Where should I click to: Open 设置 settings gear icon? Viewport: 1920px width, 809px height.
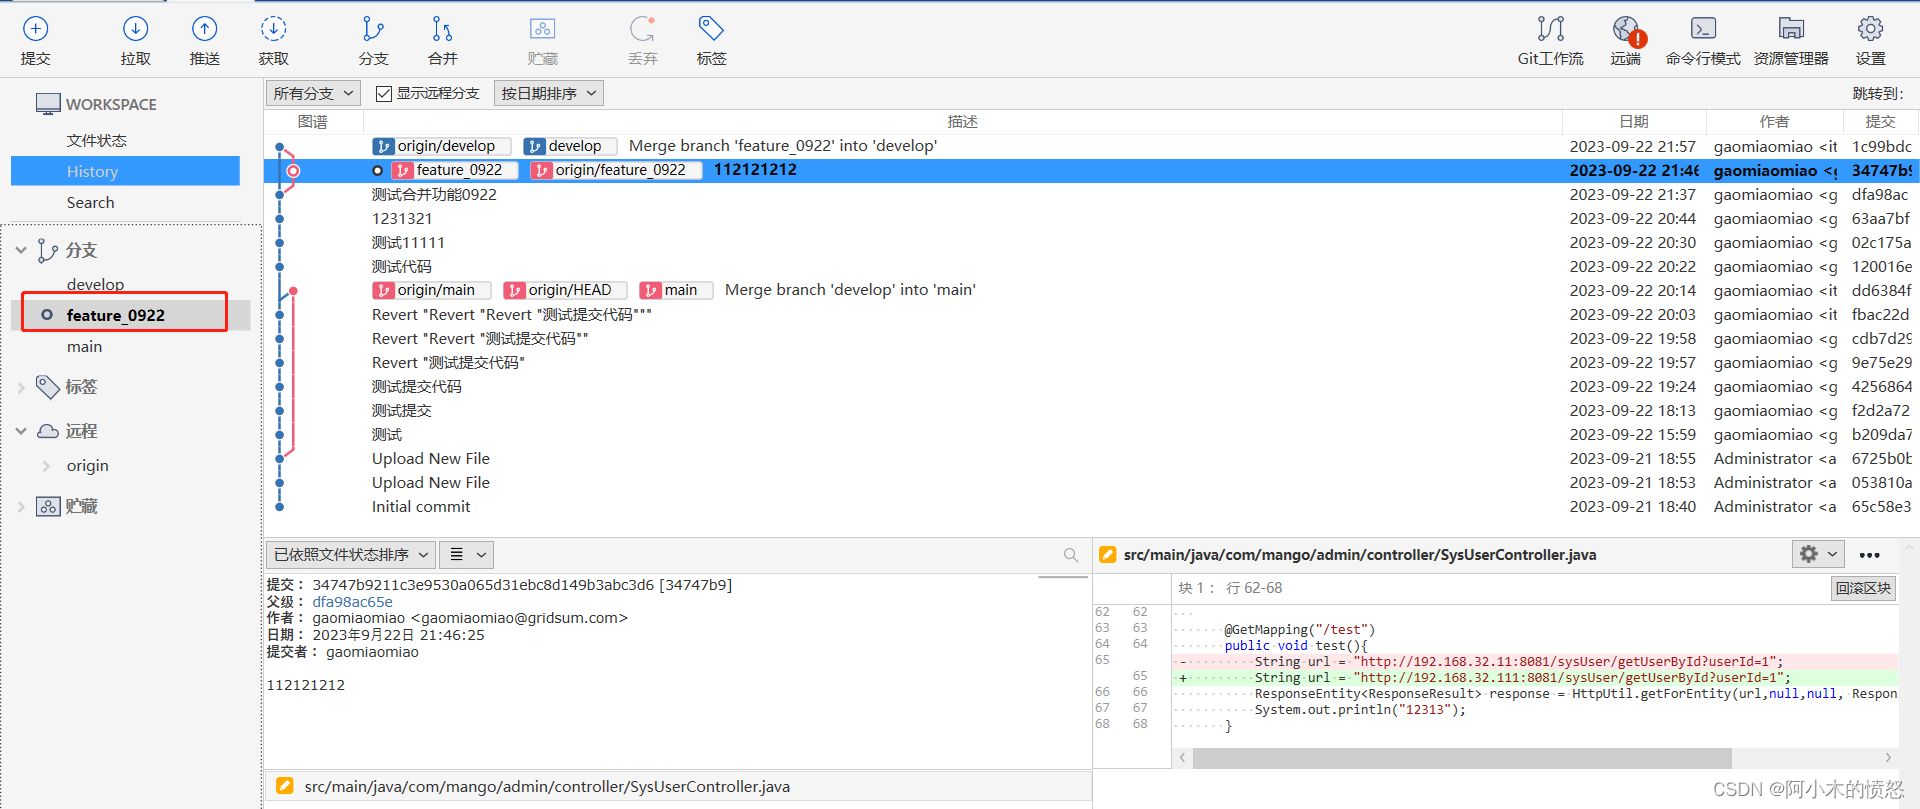(1870, 30)
